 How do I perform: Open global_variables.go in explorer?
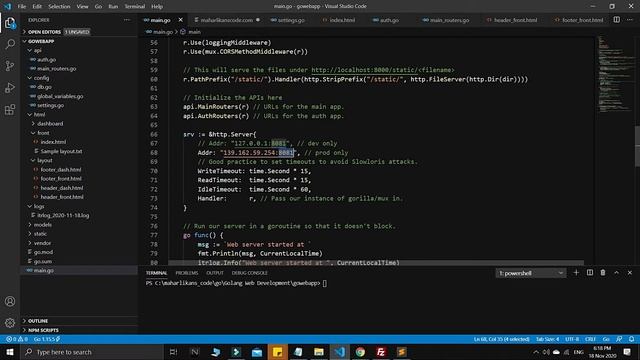[x=60, y=96]
